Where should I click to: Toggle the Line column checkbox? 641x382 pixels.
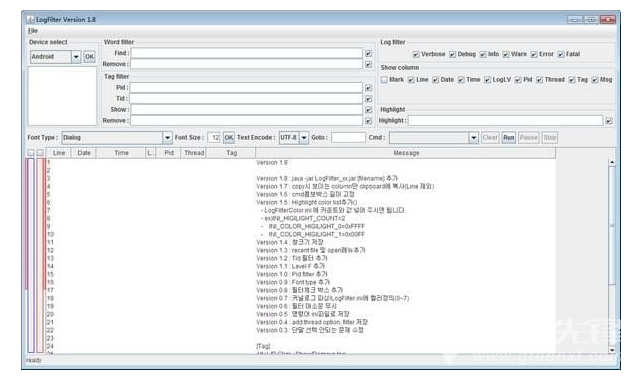point(411,80)
